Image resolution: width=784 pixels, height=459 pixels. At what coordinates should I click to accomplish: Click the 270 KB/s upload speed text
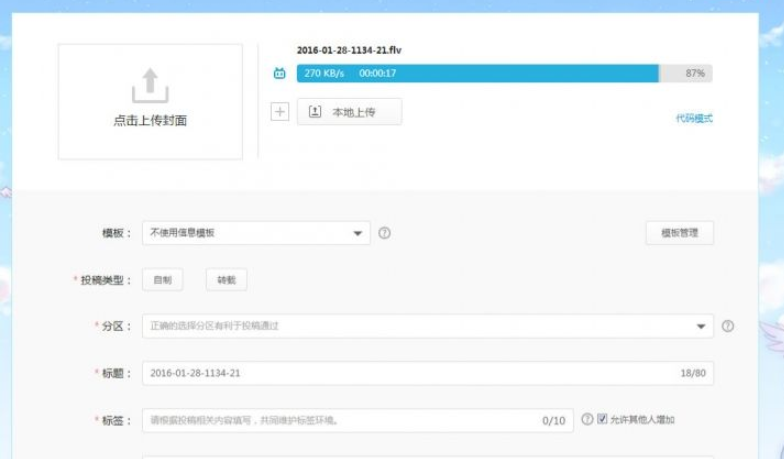tap(324, 74)
